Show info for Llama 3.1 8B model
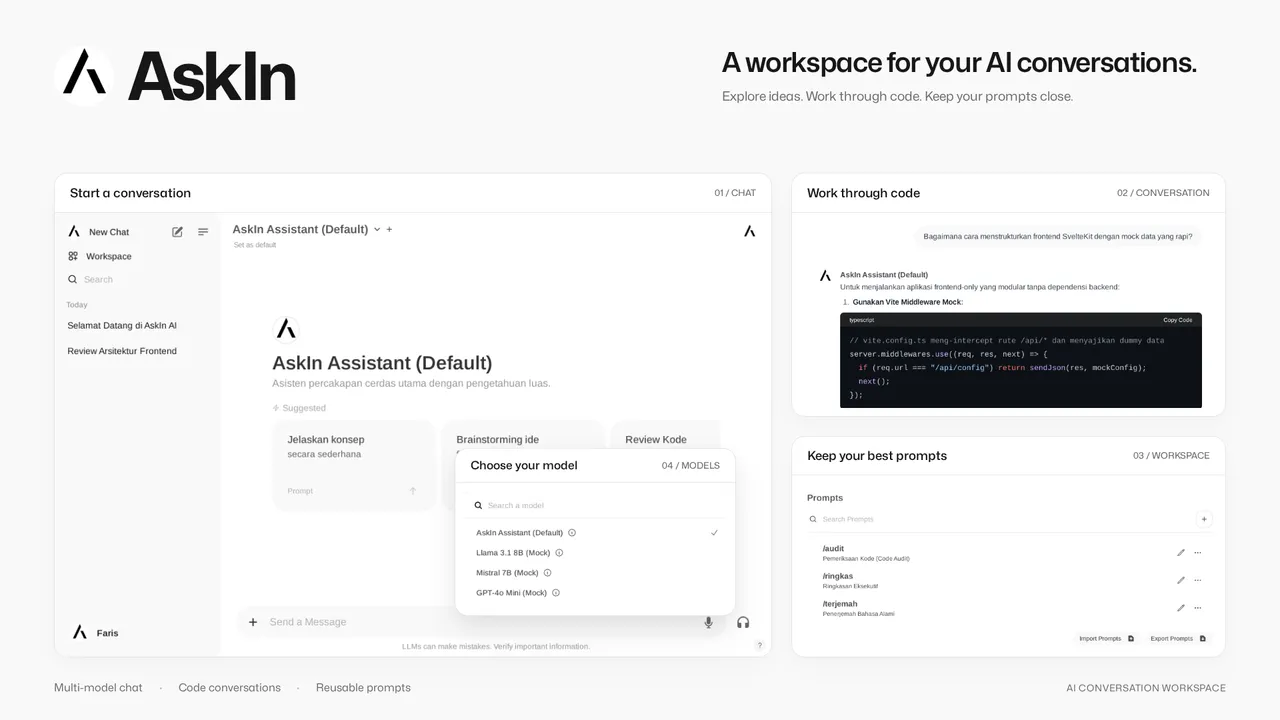The width and height of the screenshot is (1280, 720). [559, 553]
